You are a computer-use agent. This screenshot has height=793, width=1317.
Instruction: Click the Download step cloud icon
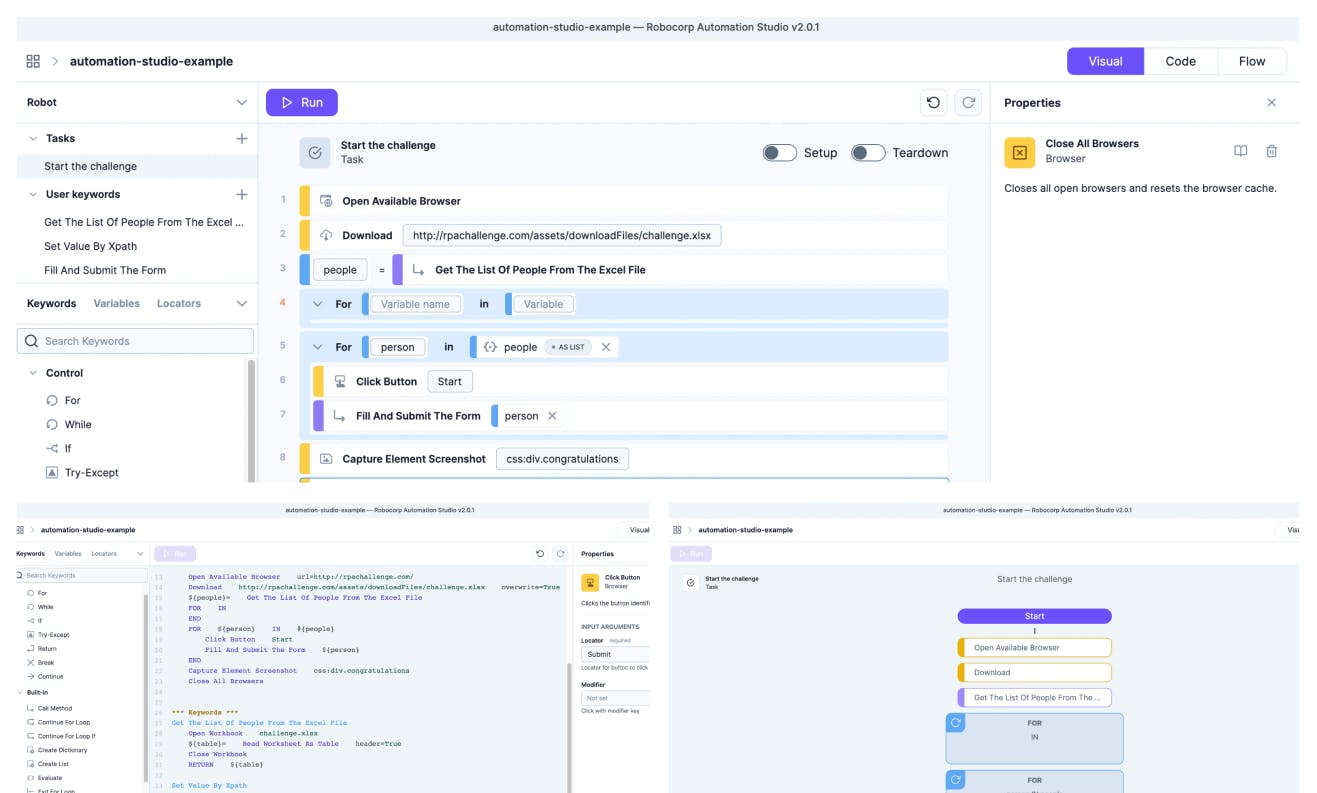click(x=326, y=236)
